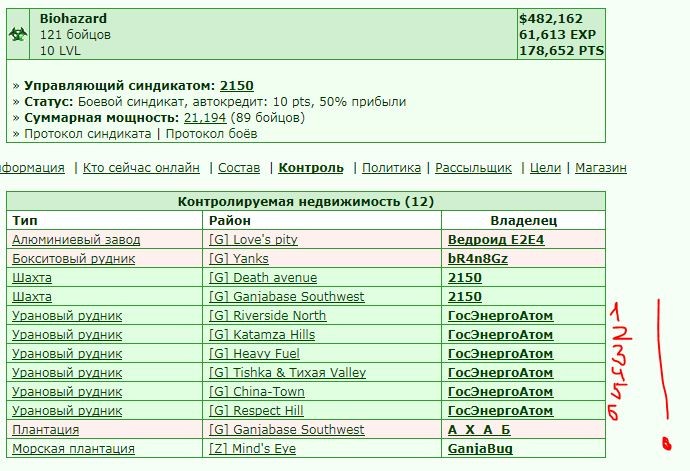Open Шахта in the row owned by 2150 at Ganjabase Southwest
This screenshot has width=690, height=471.
click(32, 297)
